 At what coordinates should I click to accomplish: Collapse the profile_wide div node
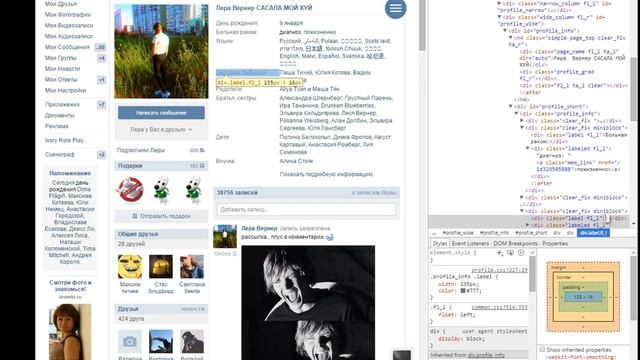[499, 17]
